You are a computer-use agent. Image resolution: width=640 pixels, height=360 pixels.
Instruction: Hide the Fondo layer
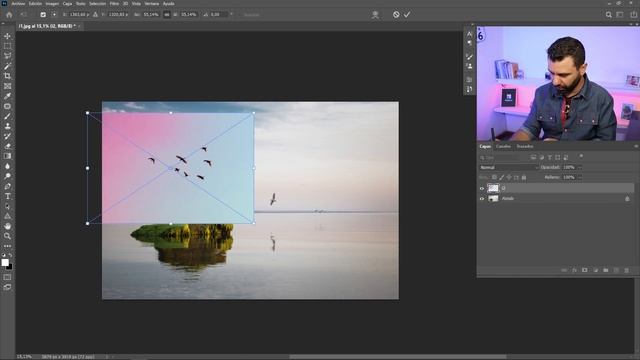pos(482,199)
